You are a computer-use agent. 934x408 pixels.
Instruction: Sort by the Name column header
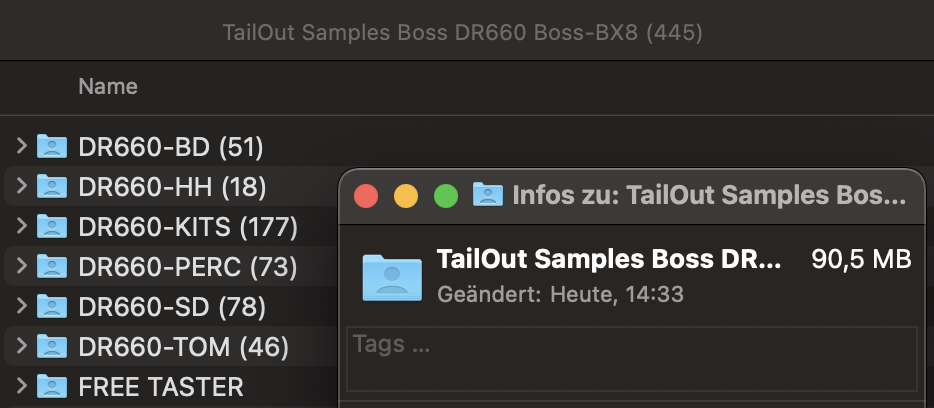click(108, 87)
